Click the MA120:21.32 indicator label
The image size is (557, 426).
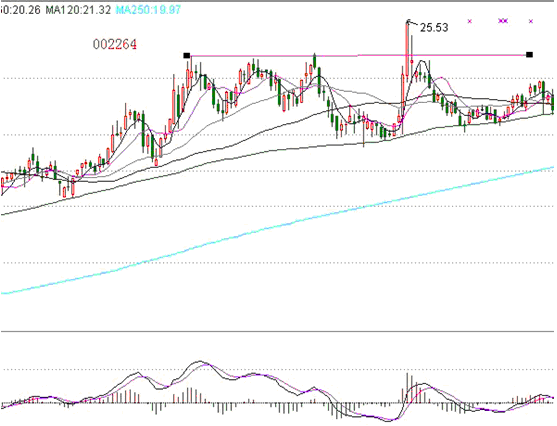pos(78,10)
